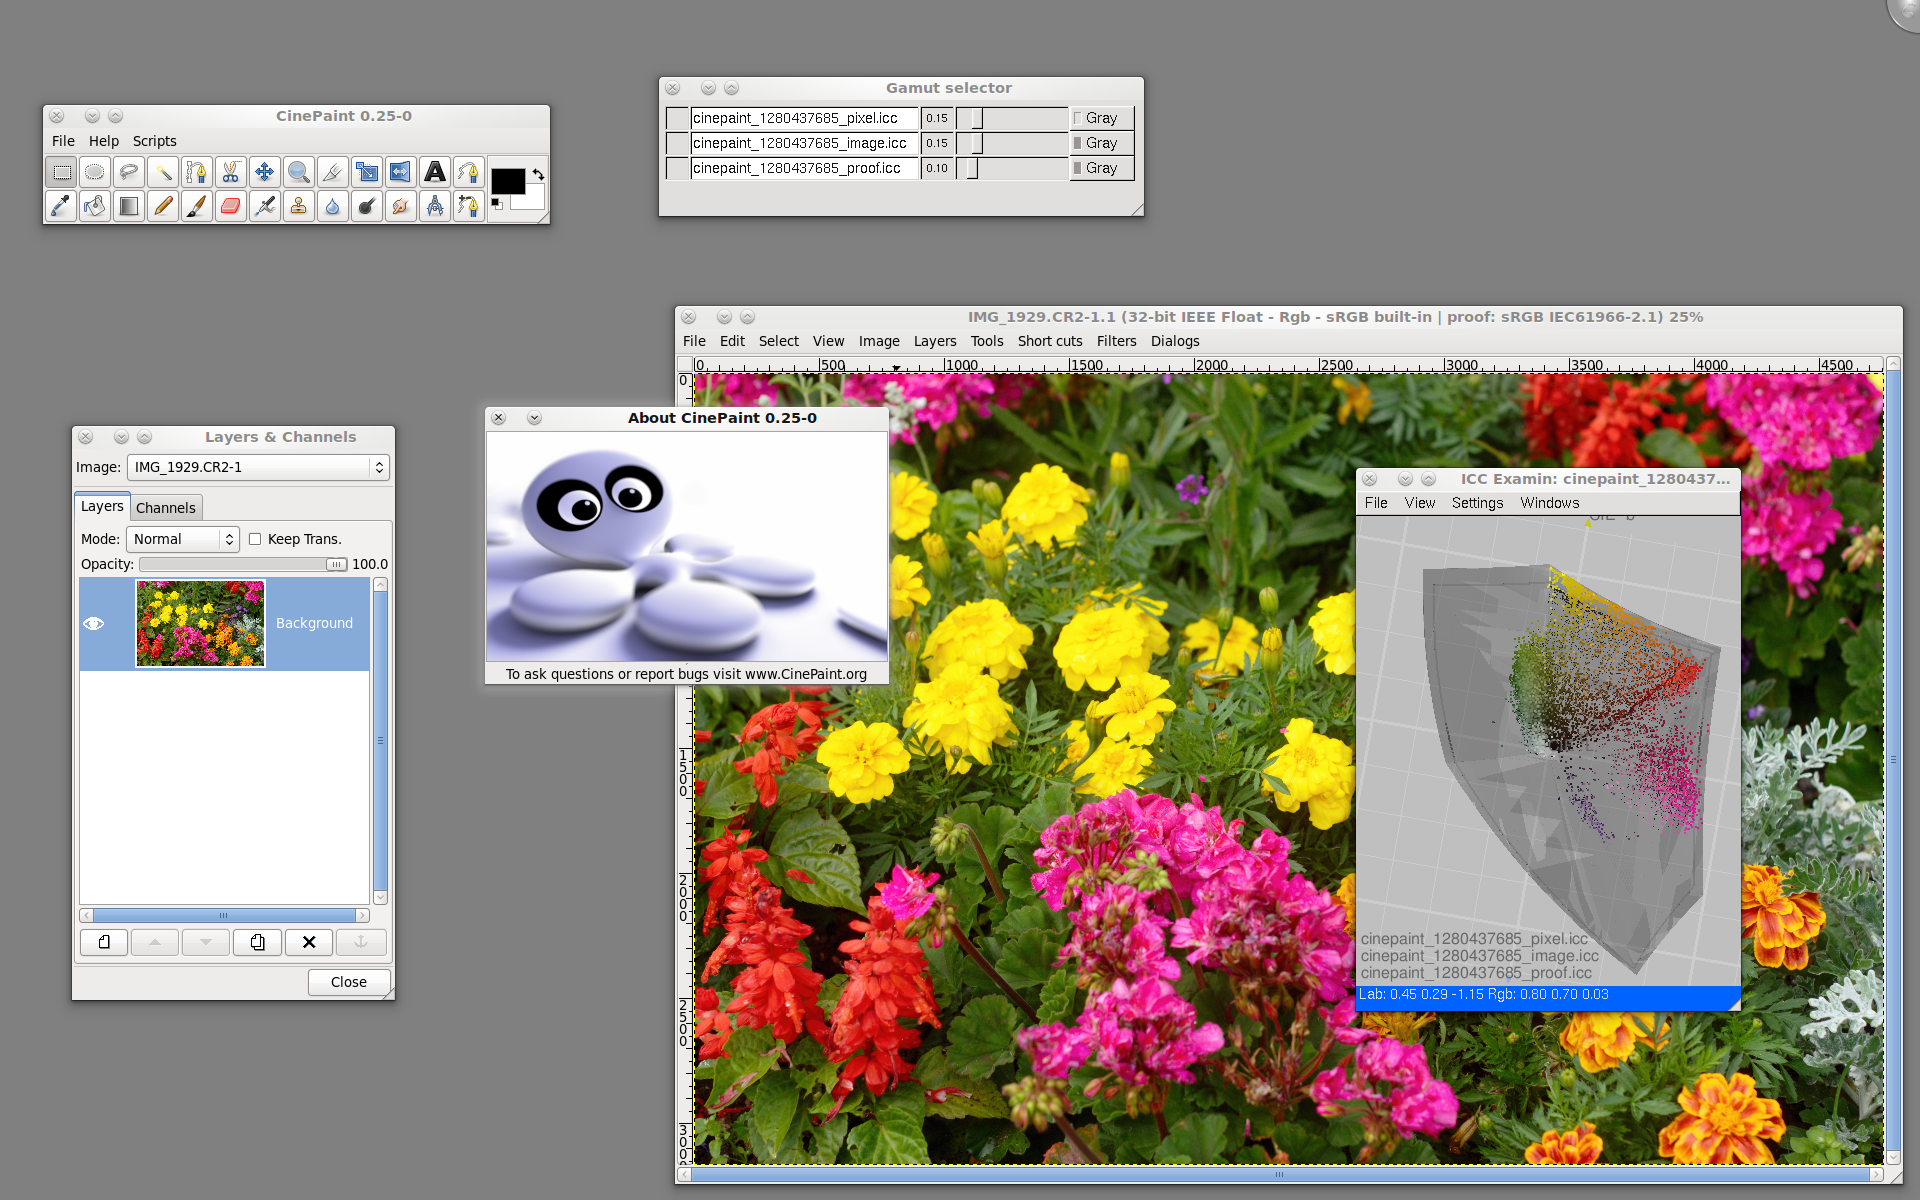Select the Paintbrush tool
The height and width of the screenshot is (1200, 1920).
(197, 206)
